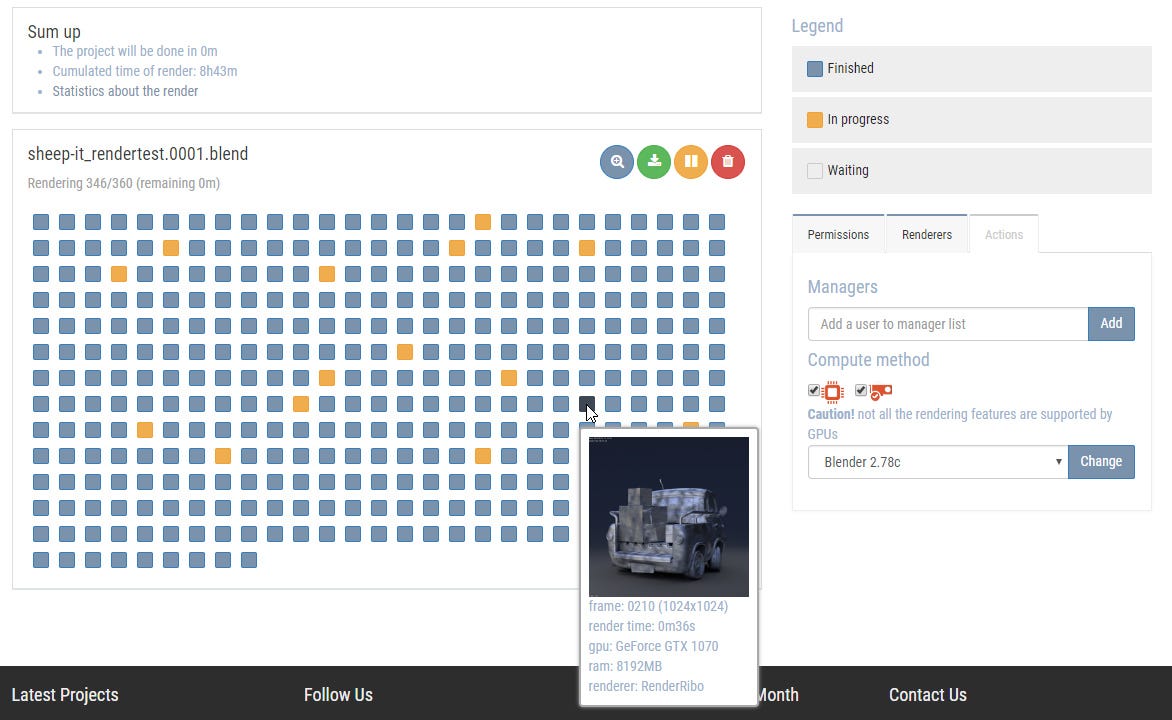1172x720 pixels.
Task: Switch to the Permissions tab
Action: click(x=838, y=234)
